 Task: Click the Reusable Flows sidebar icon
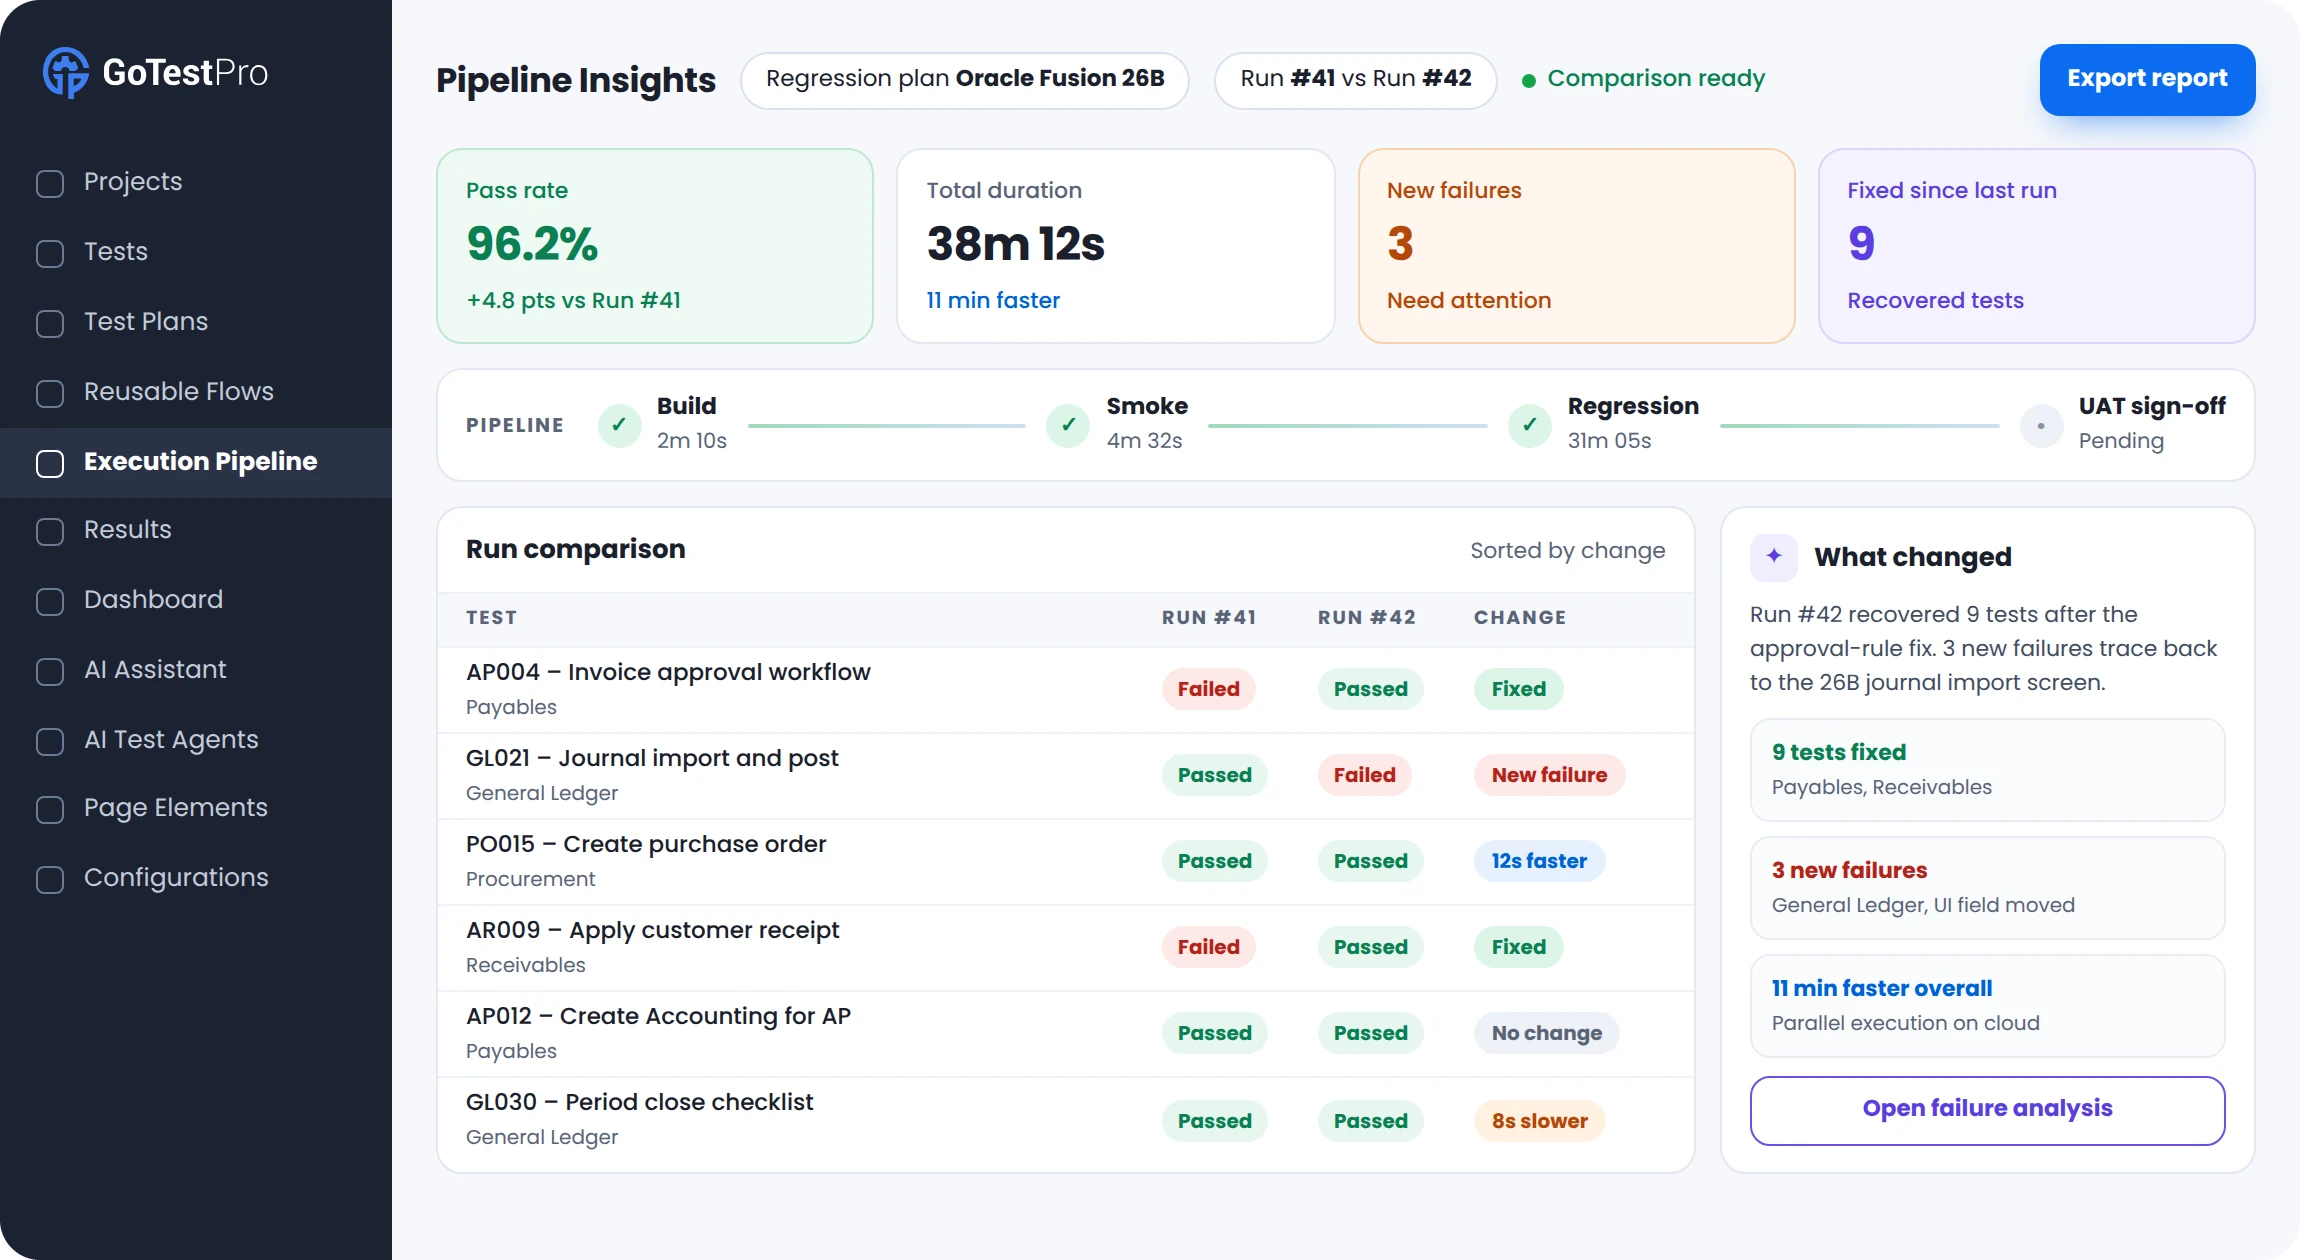pos(50,393)
